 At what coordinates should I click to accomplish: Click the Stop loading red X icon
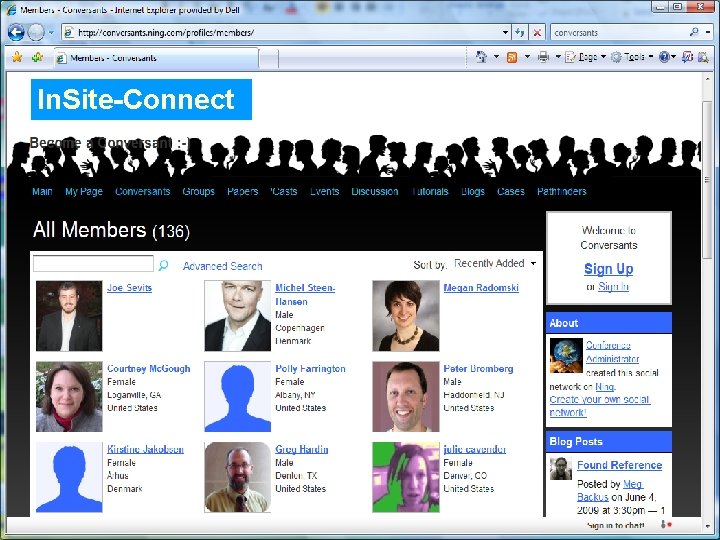[x=536, y=33]
